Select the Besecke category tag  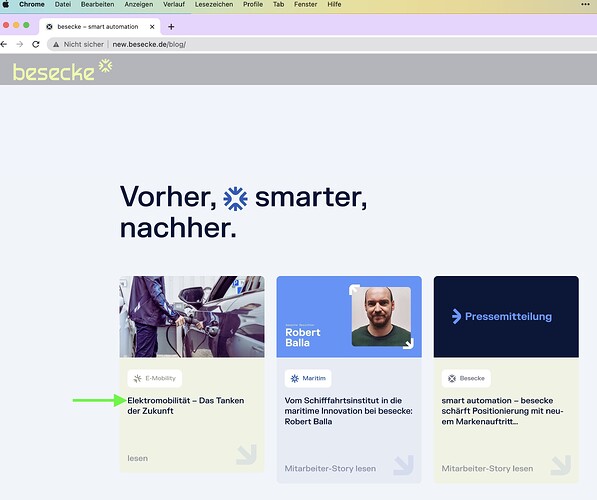pos(466,378)
